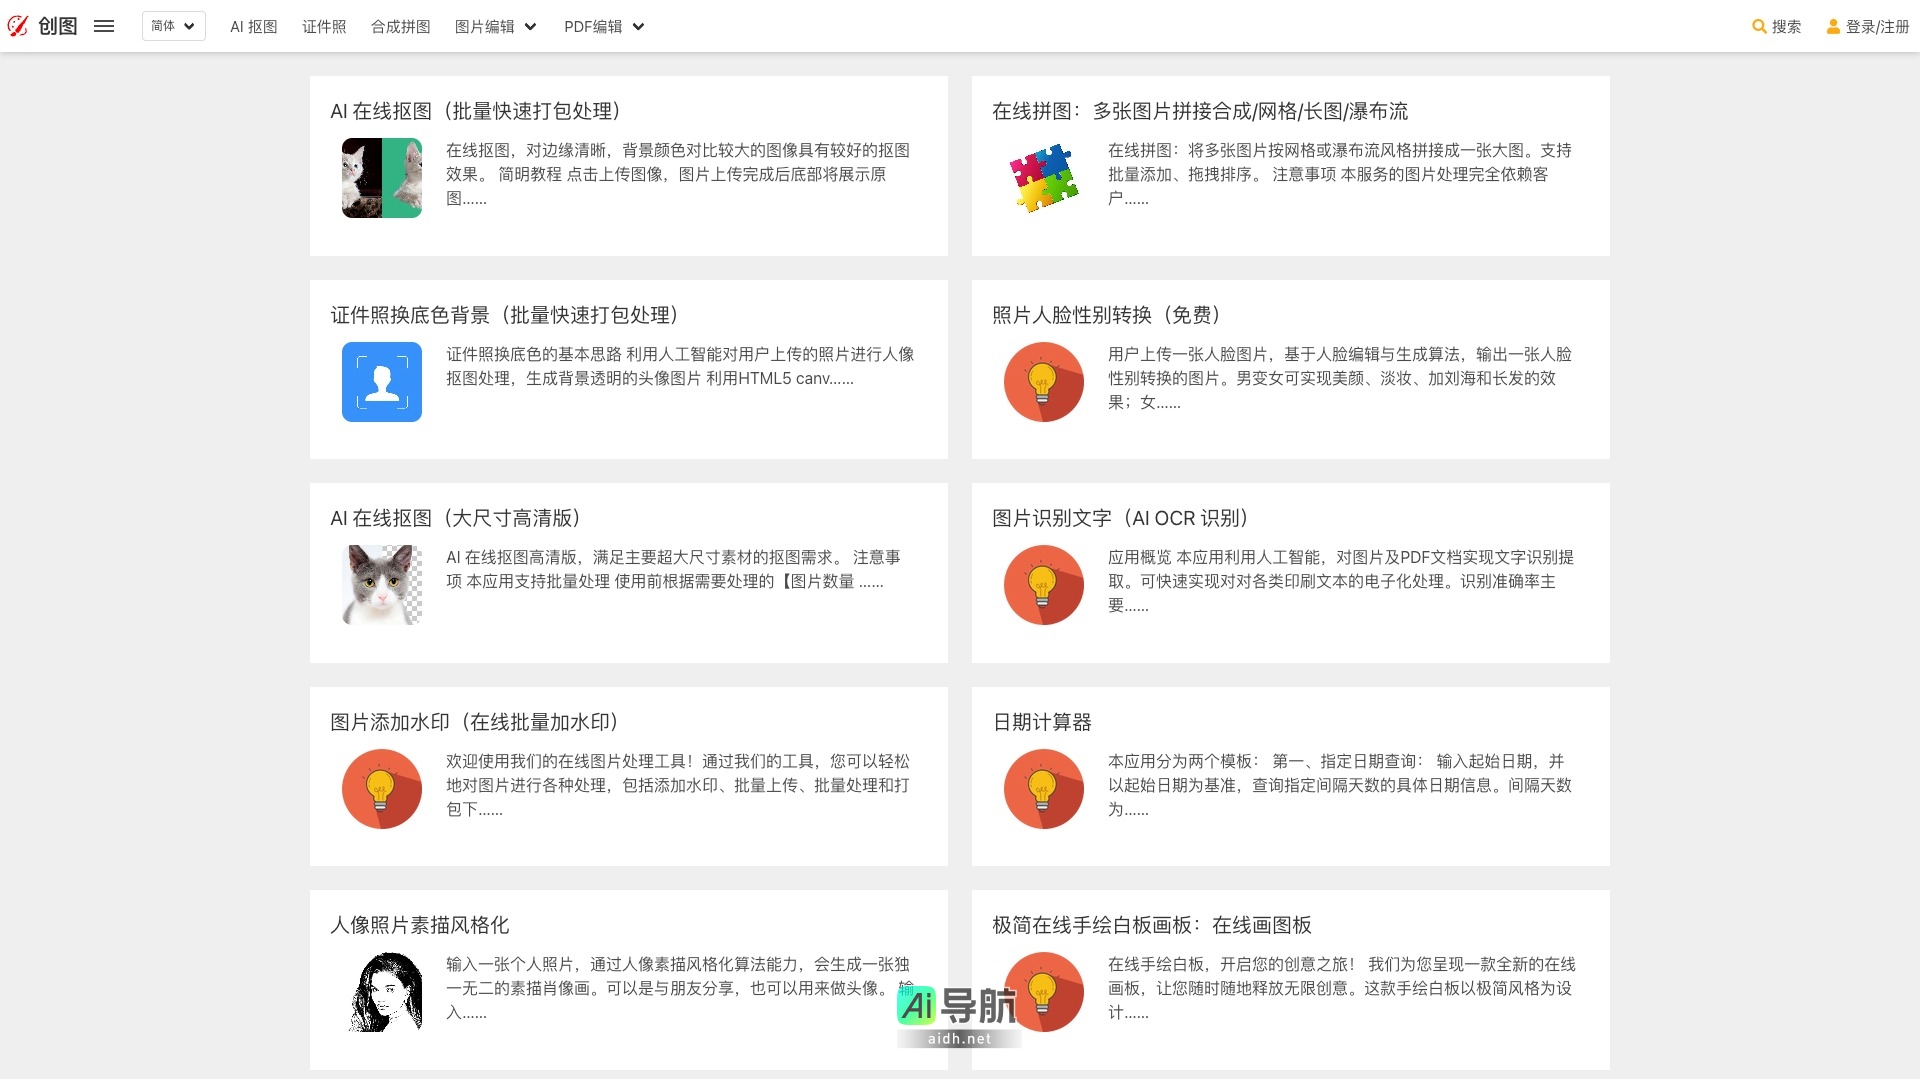
Task: Click the lightbulb icon in 日期计算器 card
Action: [1044, 789]
